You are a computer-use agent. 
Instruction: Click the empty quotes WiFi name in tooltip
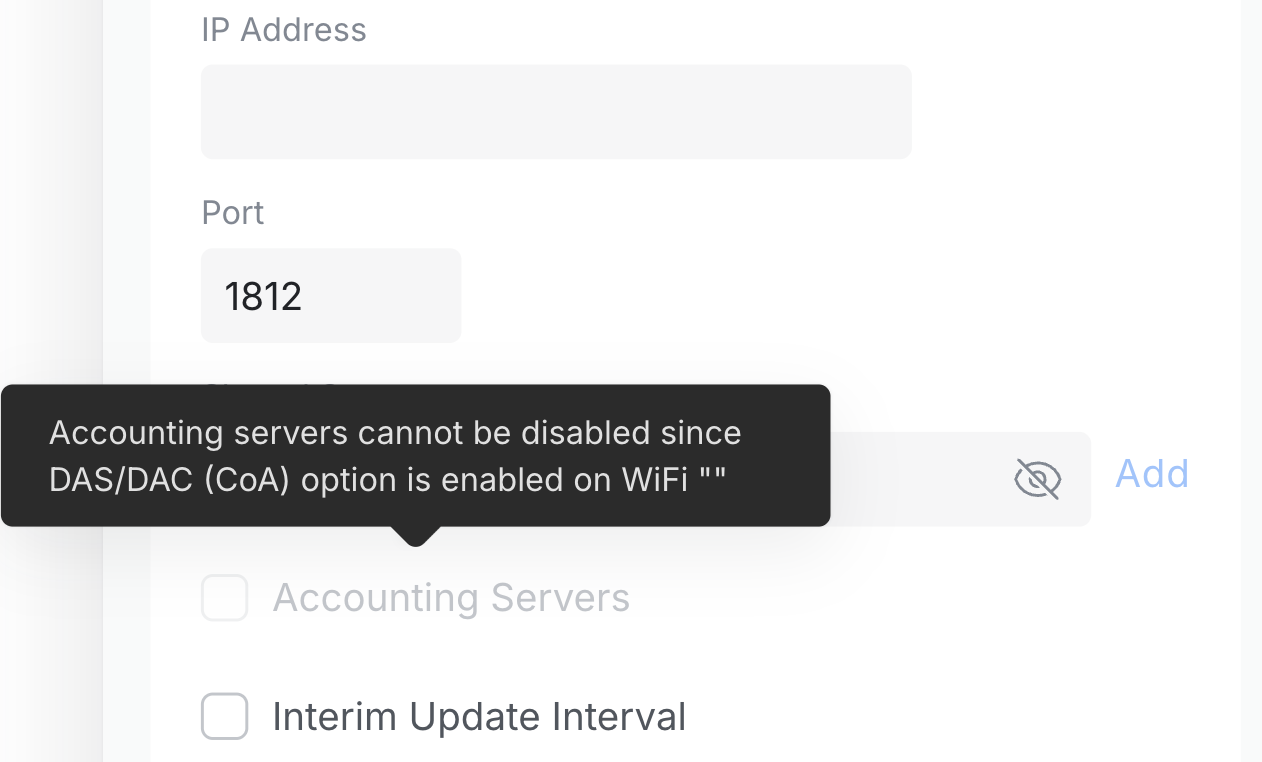click(712, 480)
